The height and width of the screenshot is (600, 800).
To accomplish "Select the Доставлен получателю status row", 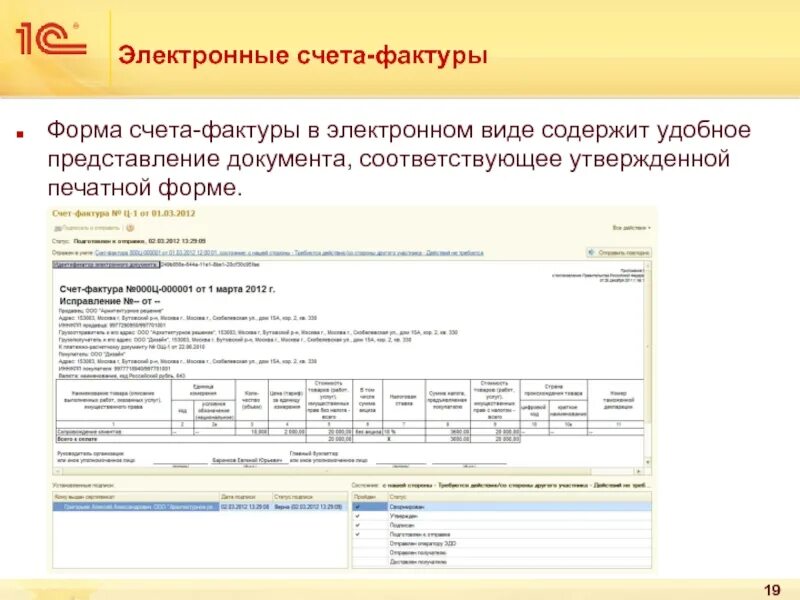I will (x=502, y=562).
